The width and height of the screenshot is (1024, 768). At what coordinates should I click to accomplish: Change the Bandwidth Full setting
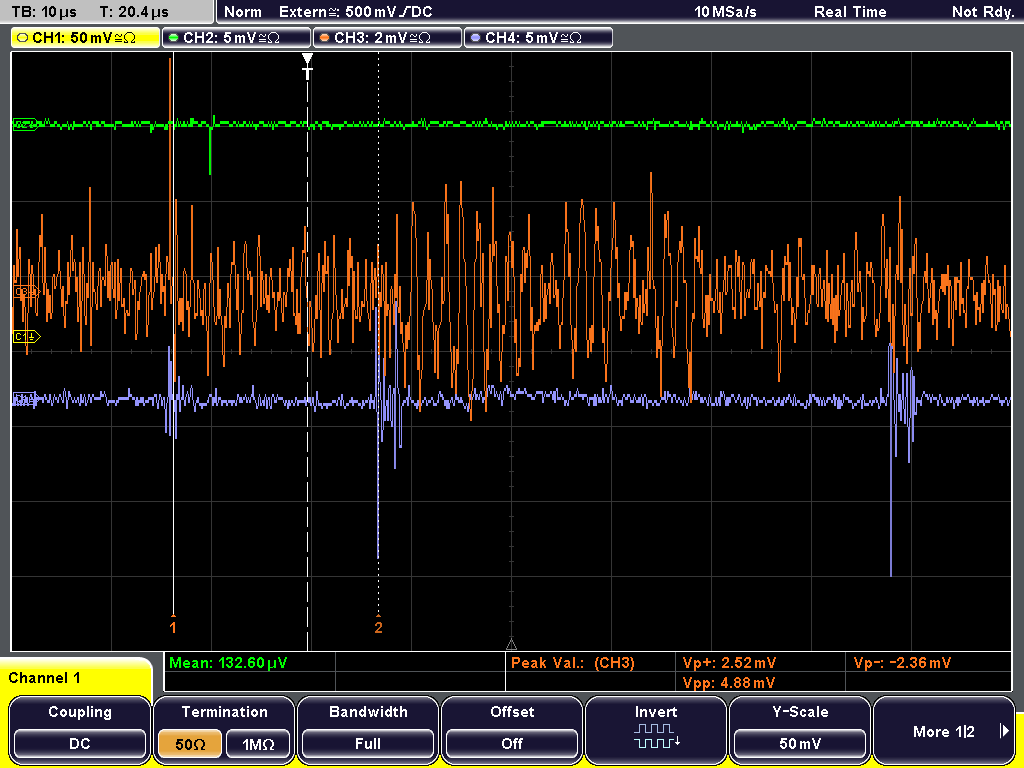(x=368, y=730)
